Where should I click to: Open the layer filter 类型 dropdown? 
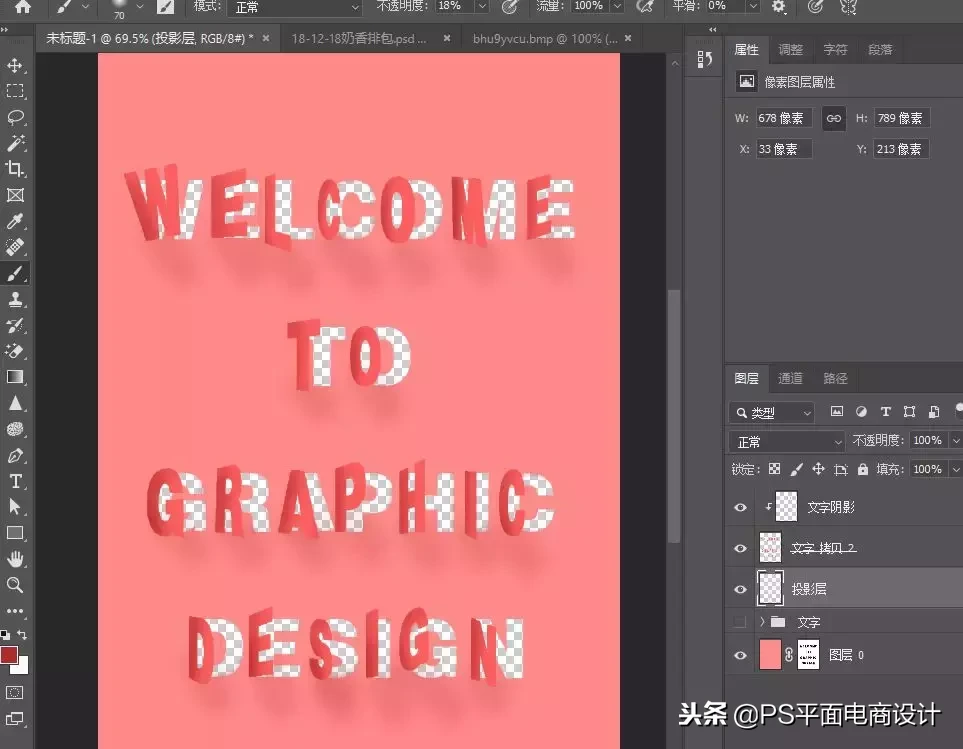(772, 413)
